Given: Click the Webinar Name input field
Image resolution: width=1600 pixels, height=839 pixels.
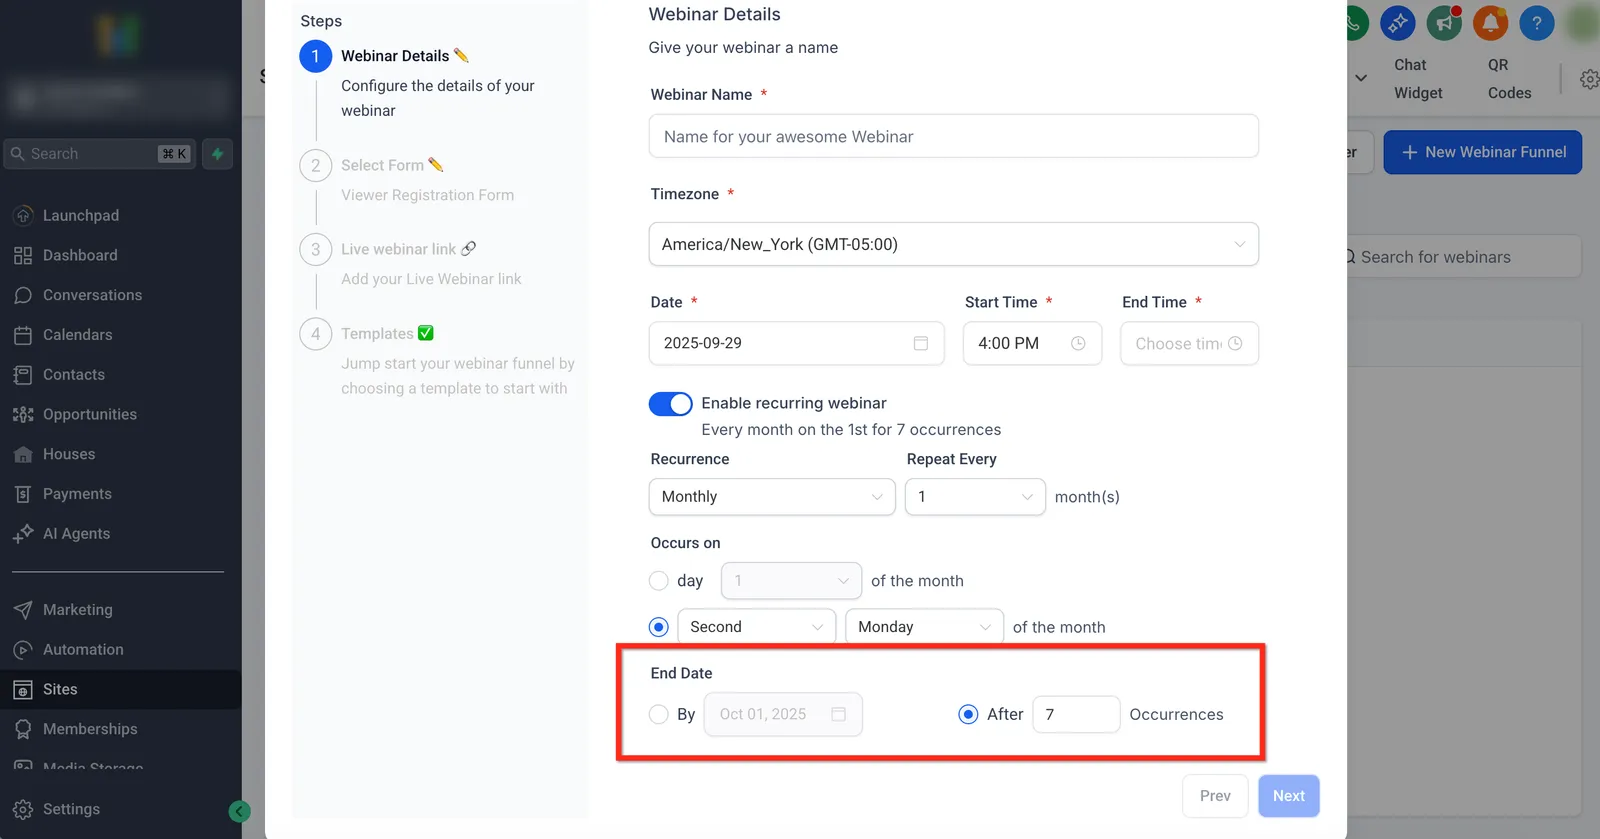Looking at the screenshot, I should click(953, 136).
